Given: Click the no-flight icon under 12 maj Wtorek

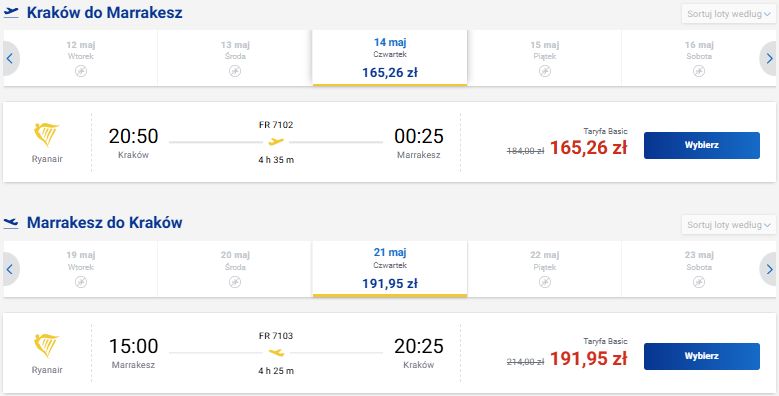Looking at the screenshot, I should (x=80, y=71).
